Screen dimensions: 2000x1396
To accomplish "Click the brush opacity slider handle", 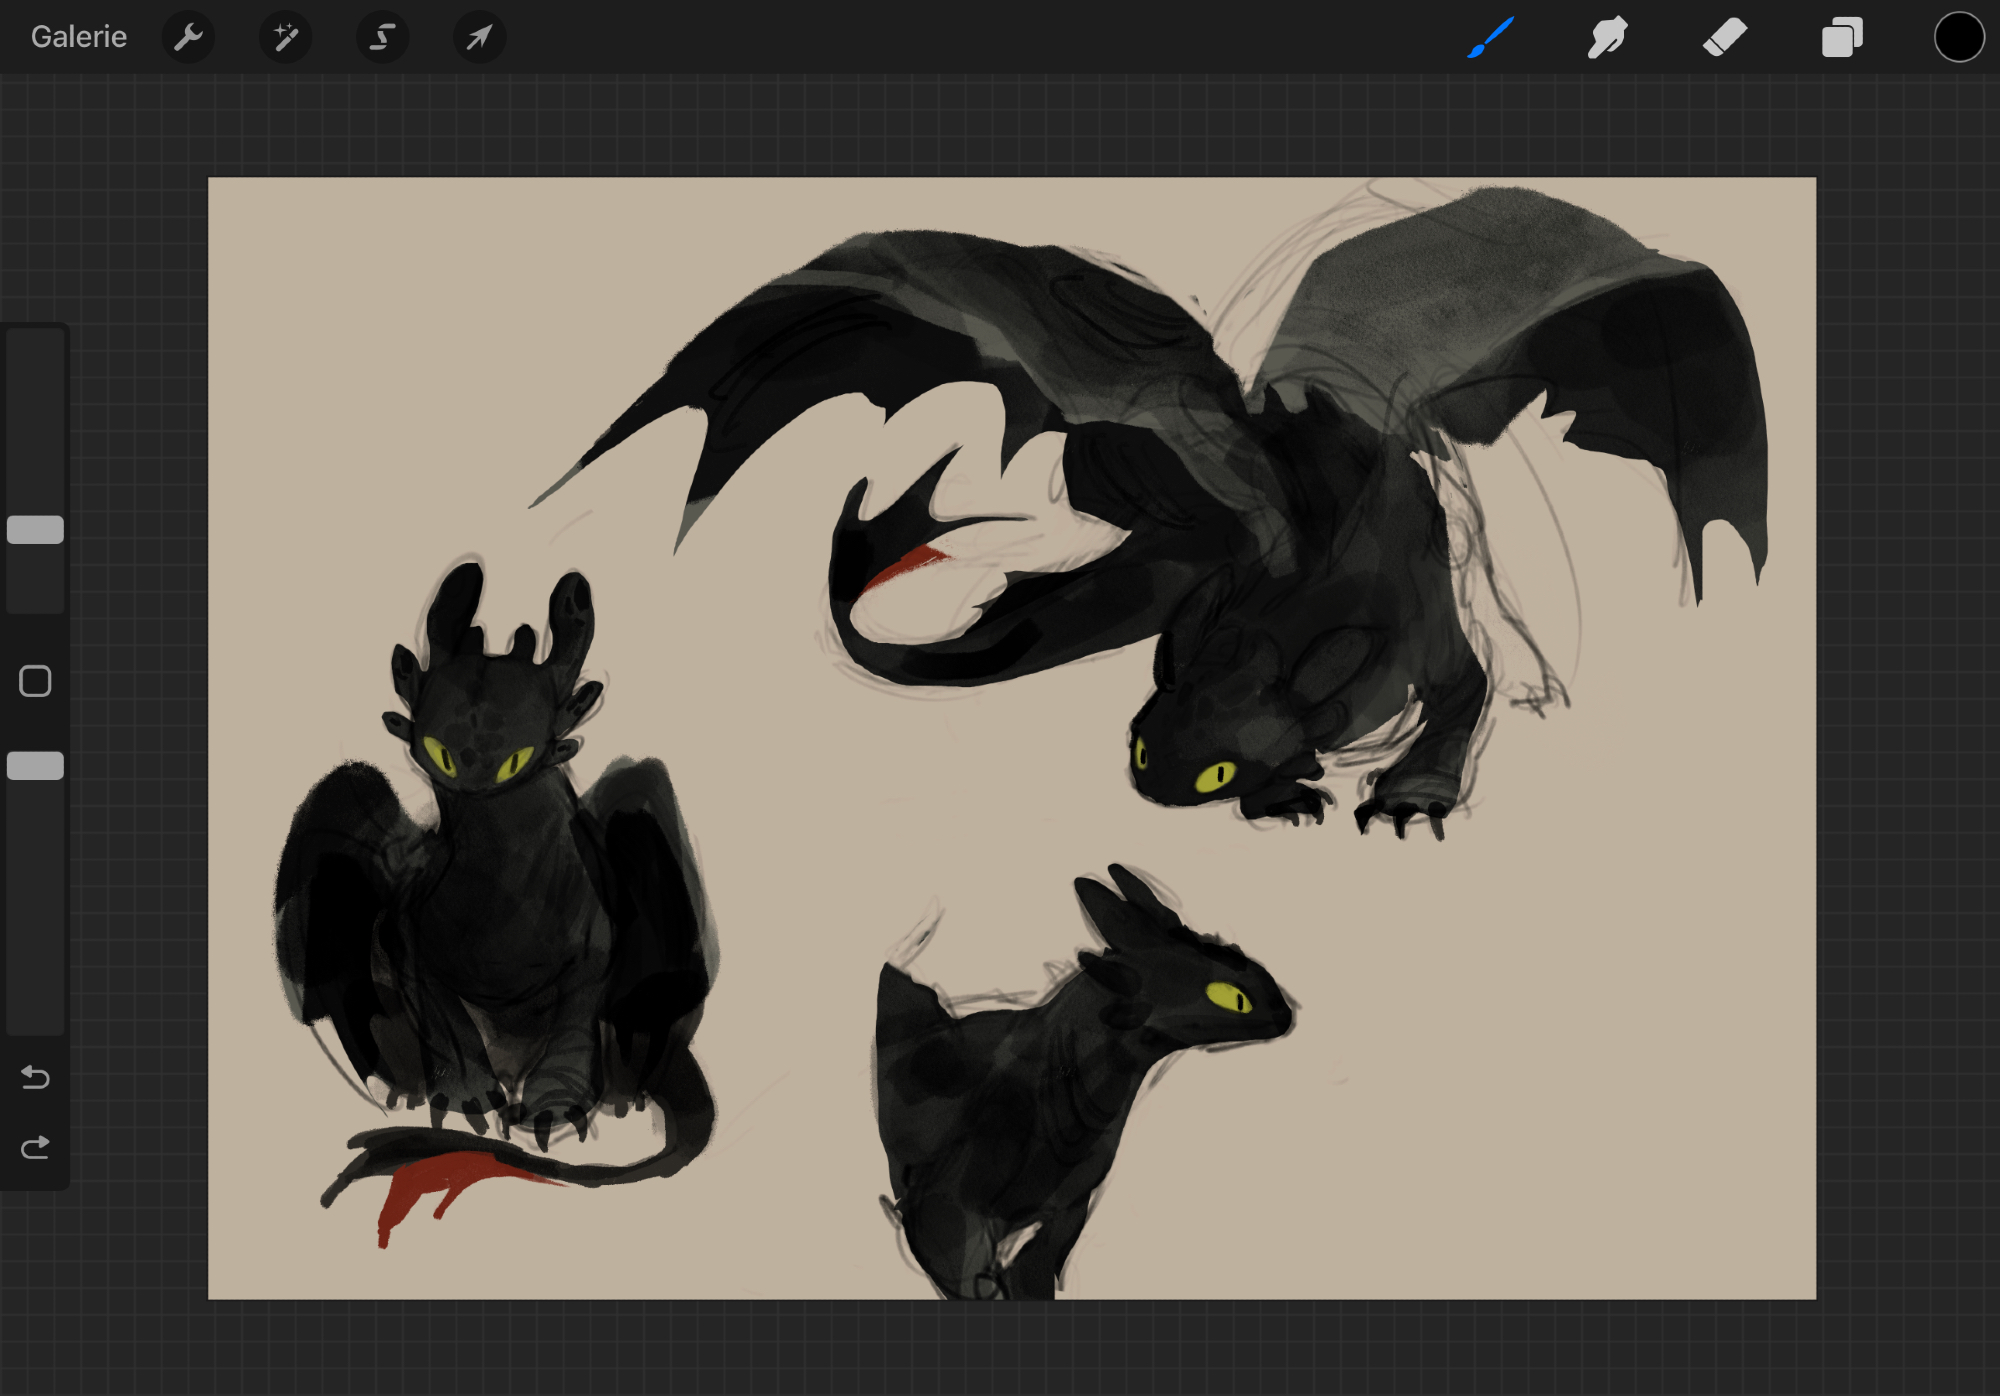I will (35, 766).
